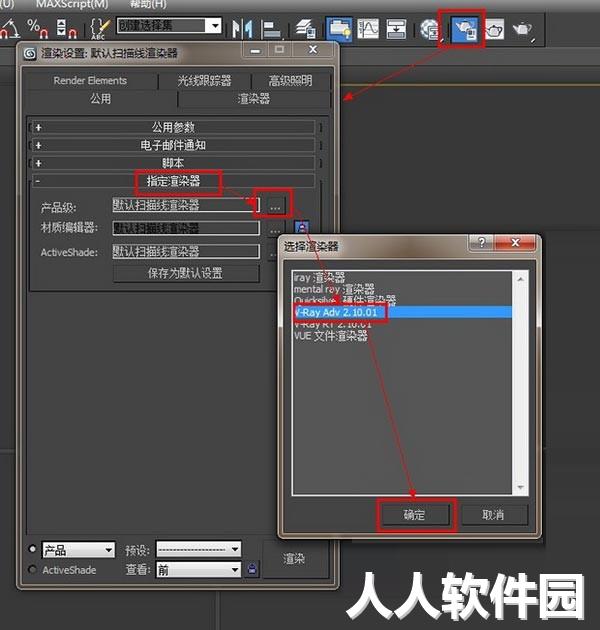Click 取消 in the 选择渲染器 dialog
Image resolution: width=600 pixels, height=630 pixels.
[493, 515]
